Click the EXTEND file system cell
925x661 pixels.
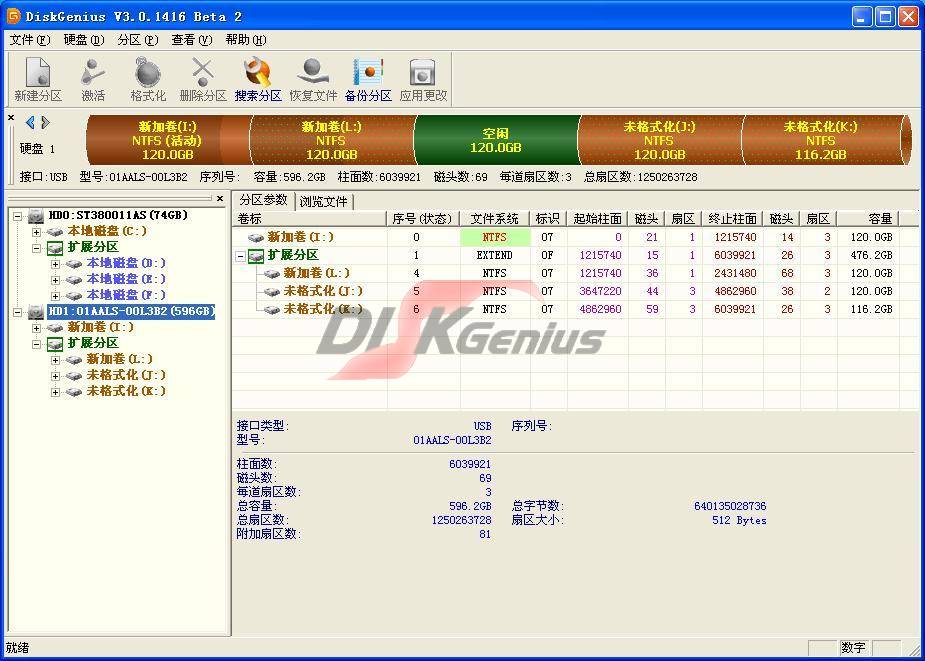pyautogui.click(x=494, y=256)
